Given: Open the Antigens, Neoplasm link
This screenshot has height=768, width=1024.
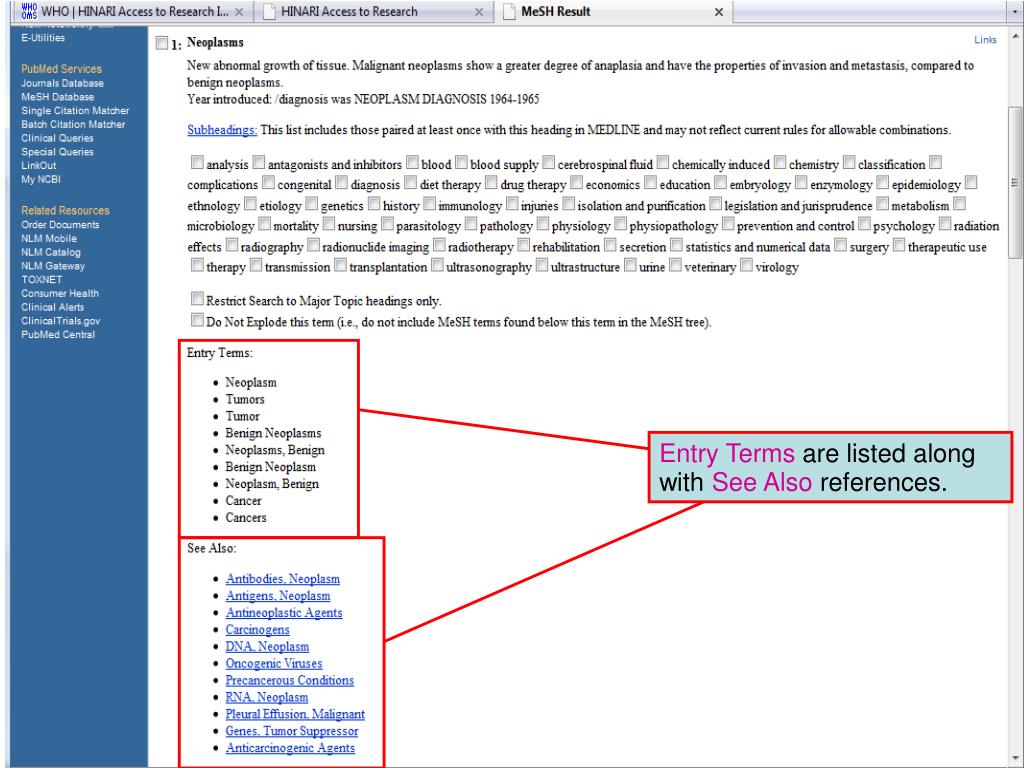Looking at the screenshot, I should tap(278, 596).
